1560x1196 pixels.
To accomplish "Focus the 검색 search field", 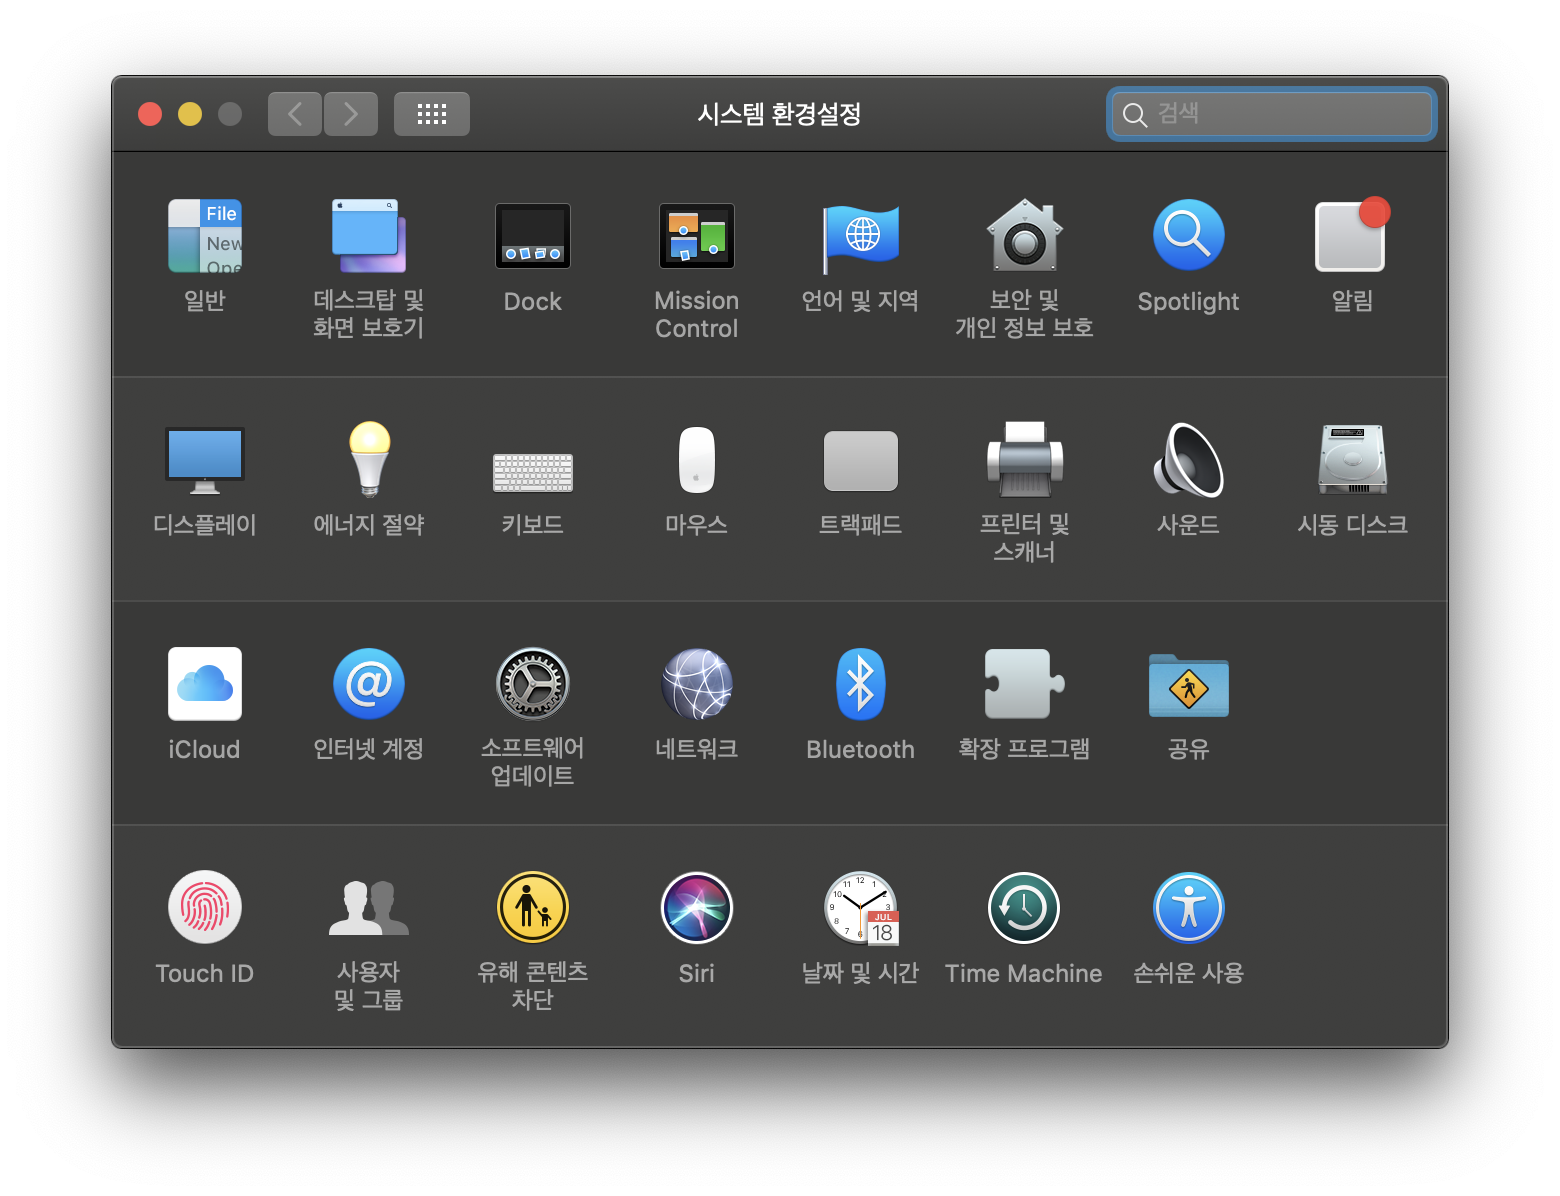I will point(1272,114).
